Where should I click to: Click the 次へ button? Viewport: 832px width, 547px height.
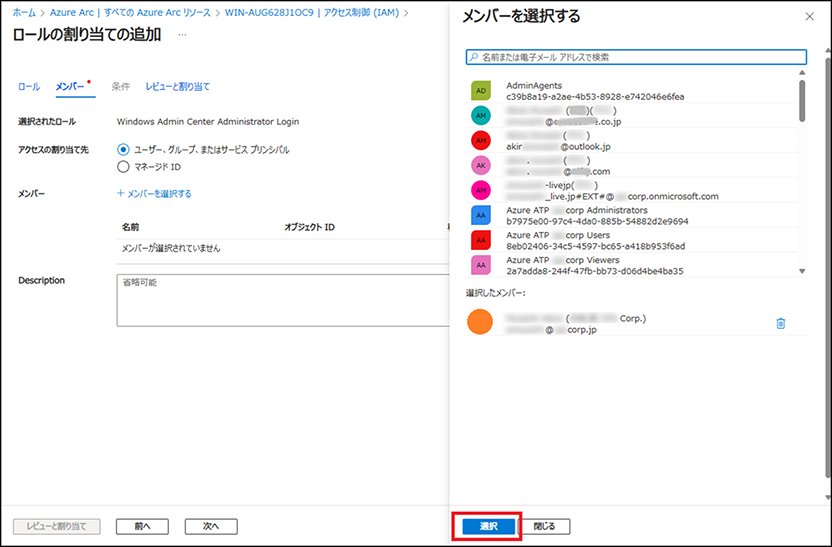(x=211, y=526)
